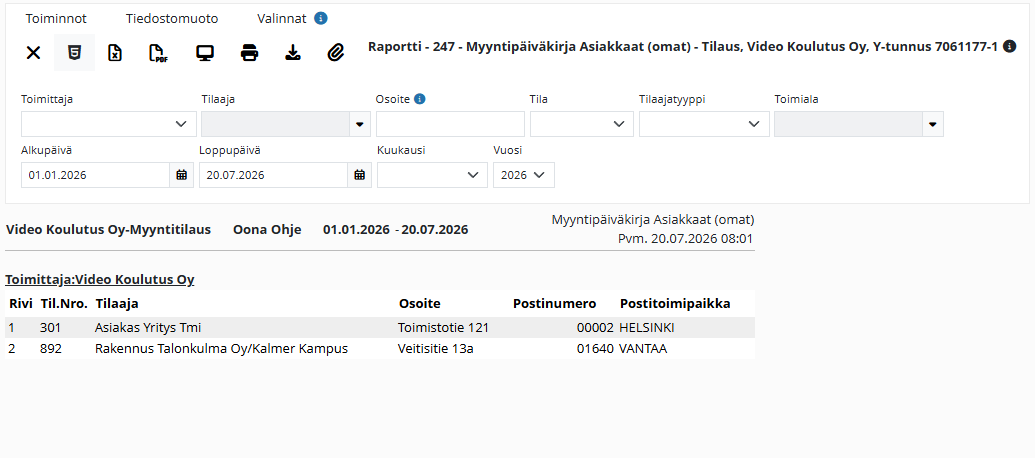Open the Tiedostomuoto menu

click(172, 18)
